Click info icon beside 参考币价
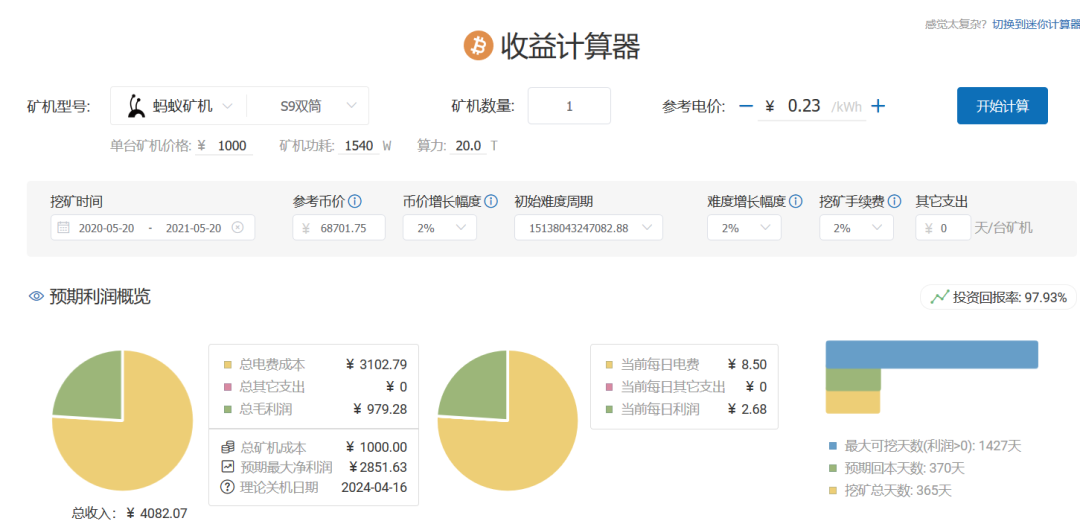Image resolution: width=1080 pixels, height=524 pixels. click(x=355, y=201)
